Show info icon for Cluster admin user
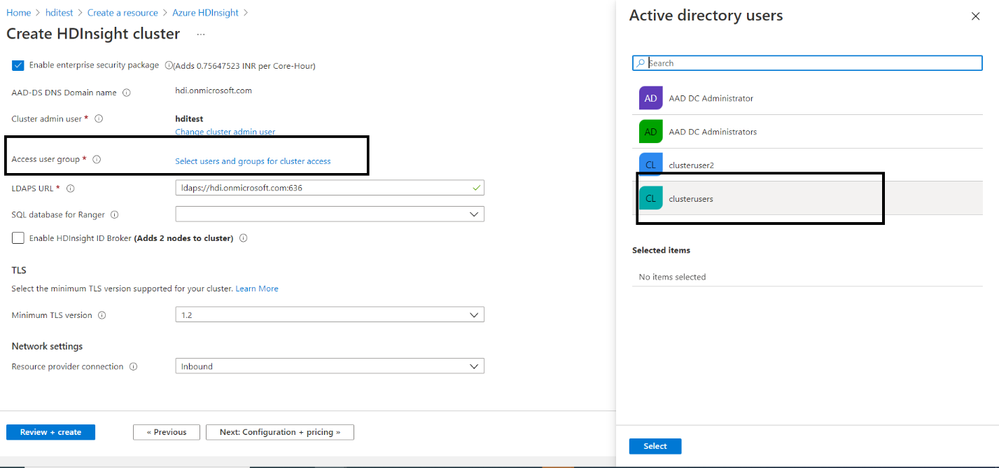Image resolution: width=999 pixels, height=468 pixels. click(x=99, y=118)
